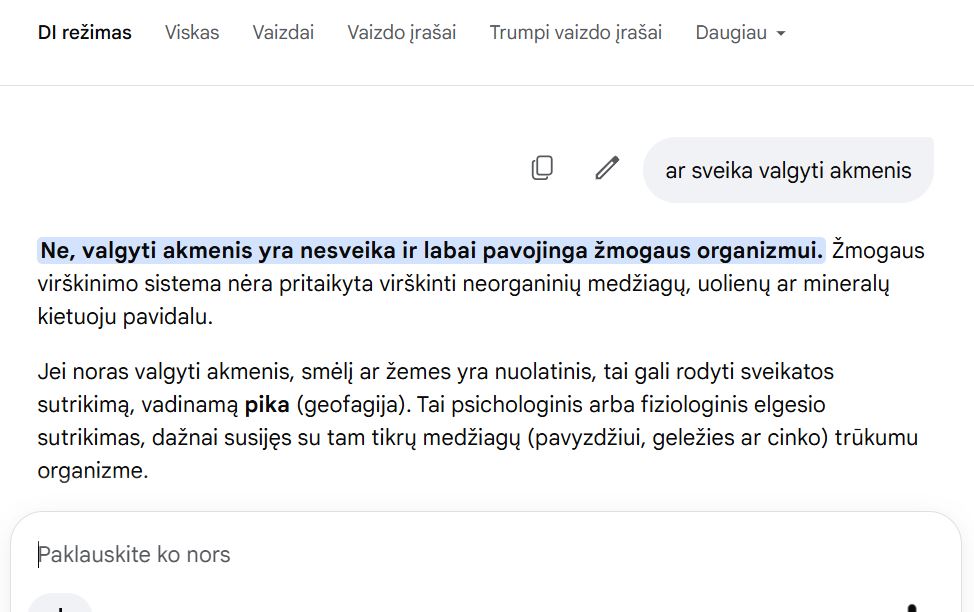Viewport: 974px width, 612px height.
Task: Click the word "(geofagija)" in the answer
Action: pyautogui.click(x=354, y=405)
